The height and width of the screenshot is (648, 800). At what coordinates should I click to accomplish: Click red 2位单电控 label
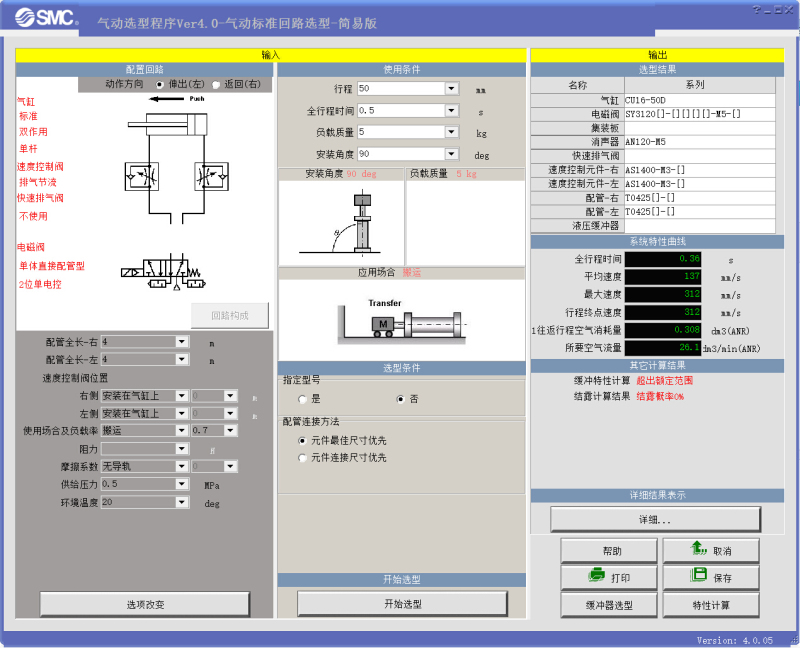click(x=40, y=285)
